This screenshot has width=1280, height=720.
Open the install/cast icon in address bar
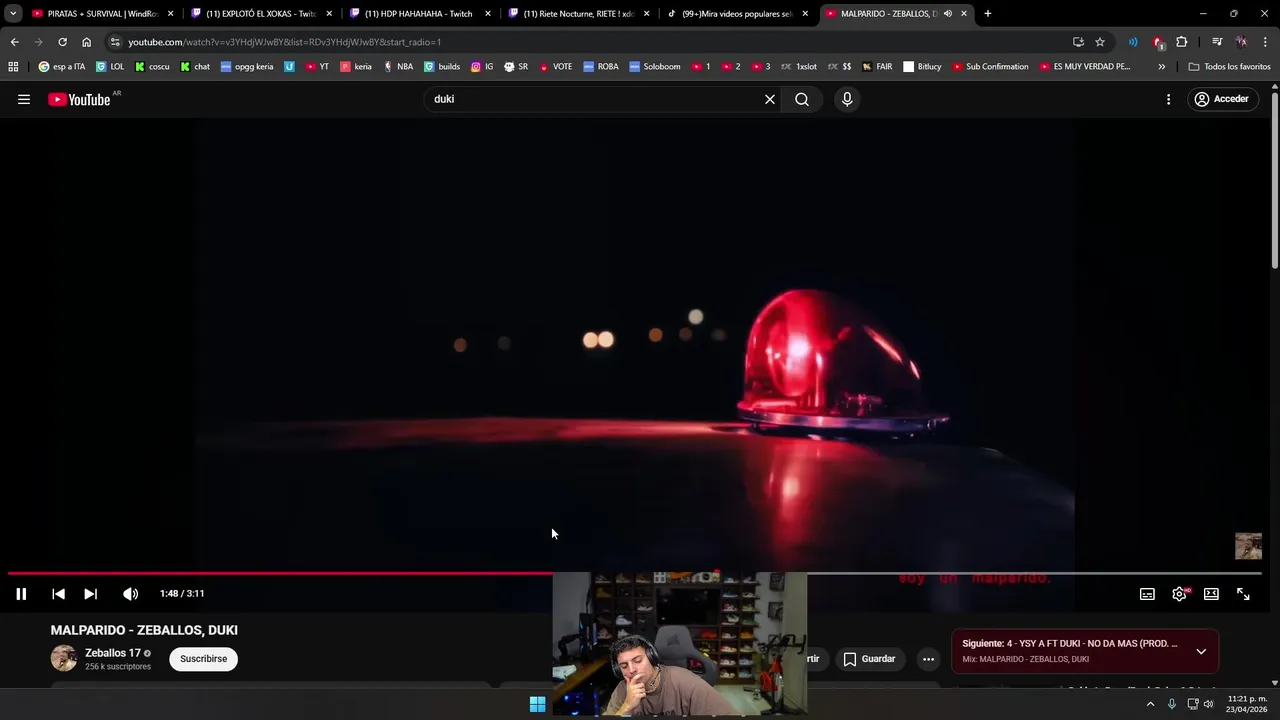coord(1078,42)
